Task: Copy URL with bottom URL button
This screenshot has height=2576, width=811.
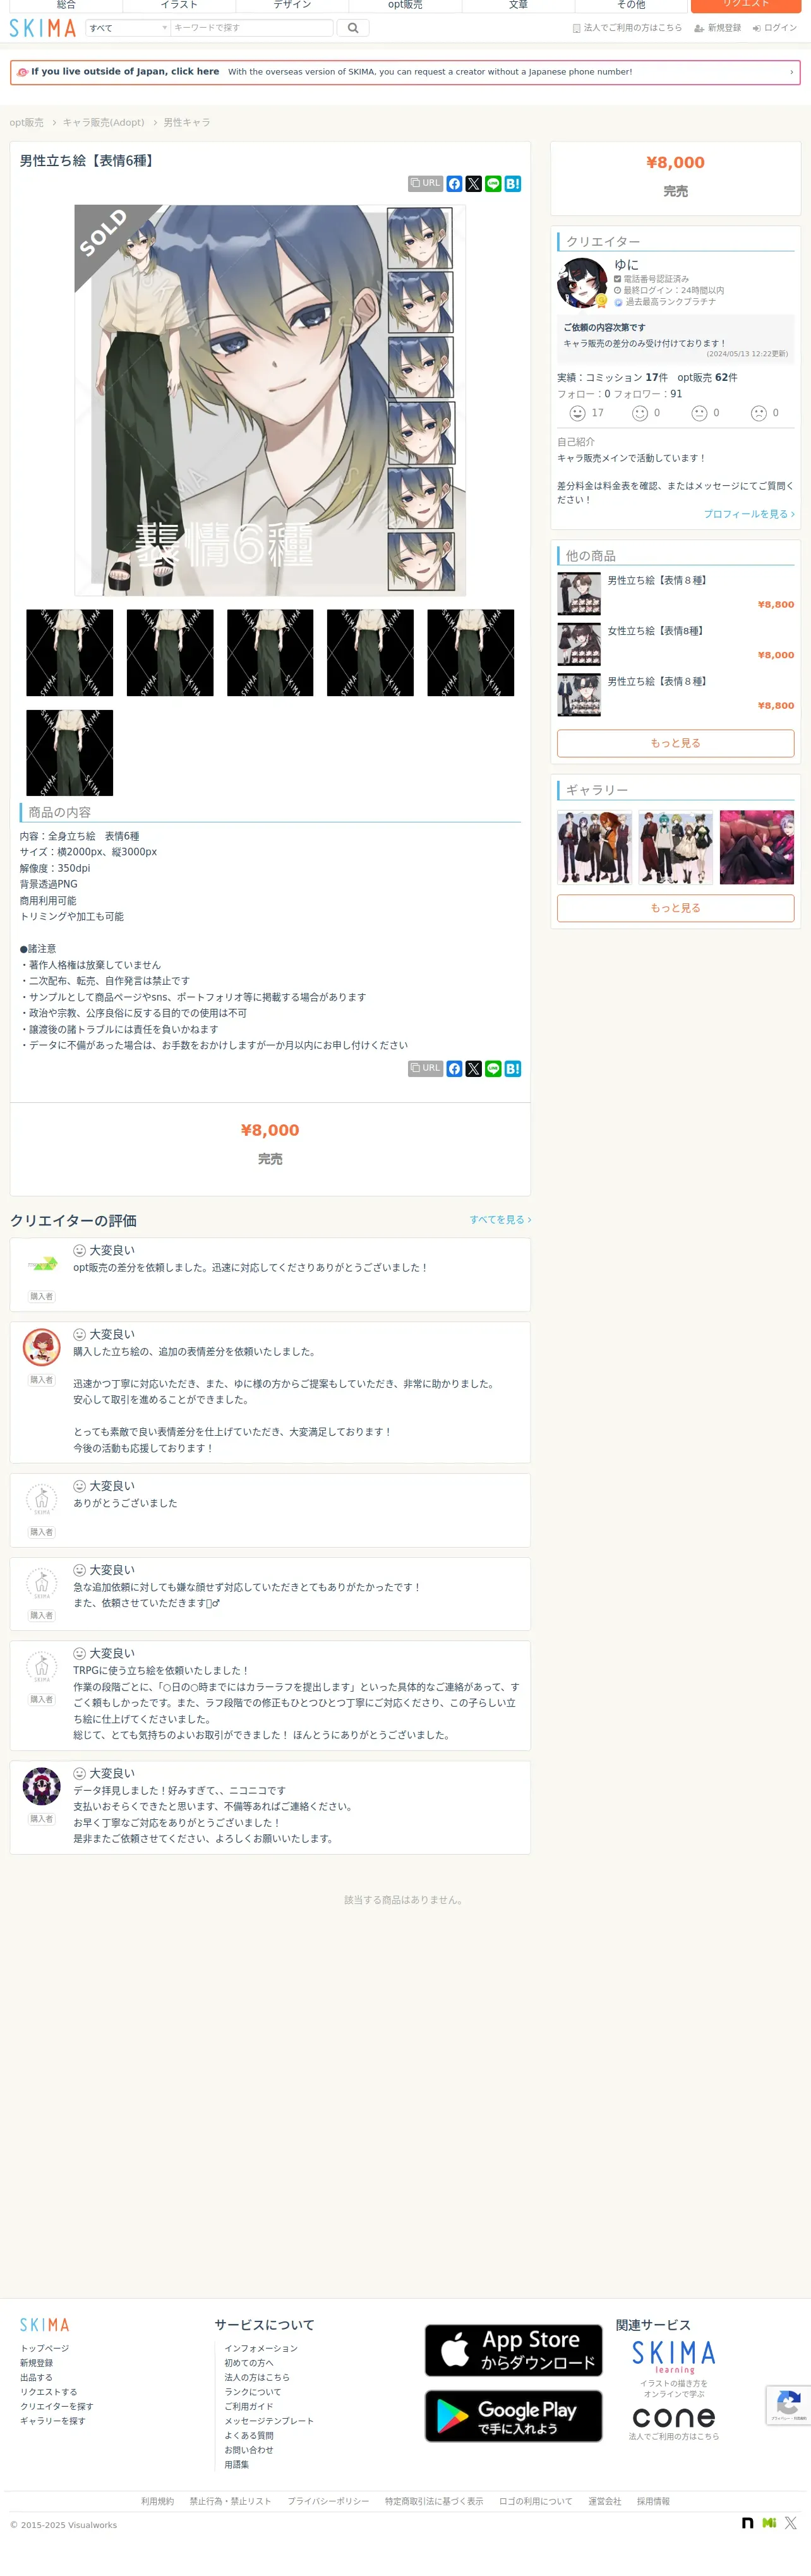Action: click(x=425, y=1068)
